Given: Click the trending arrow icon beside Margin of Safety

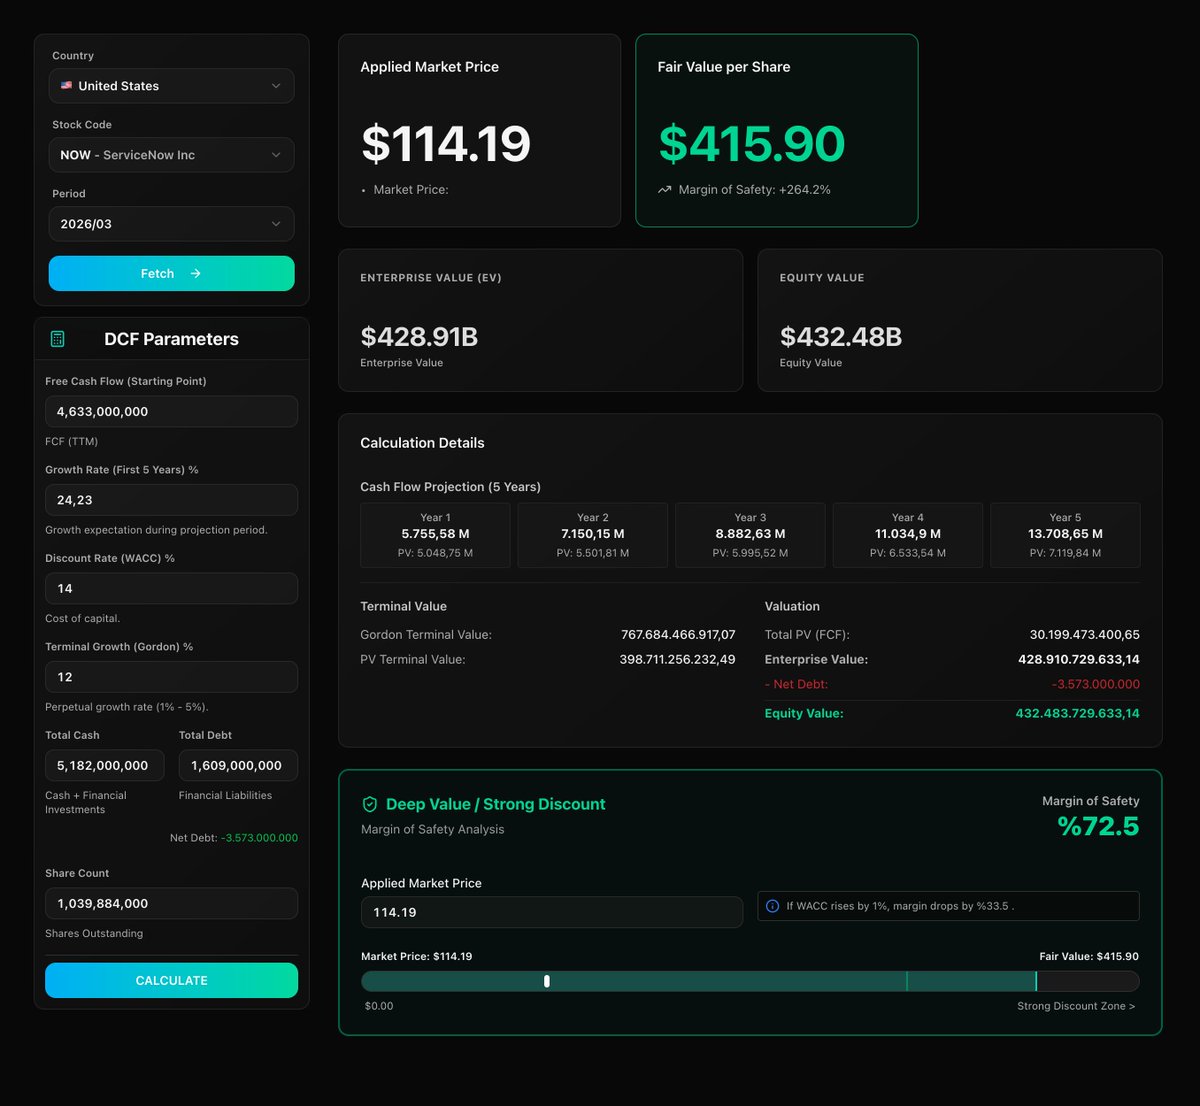Looking at the screenshot, I should click(665, 189).
